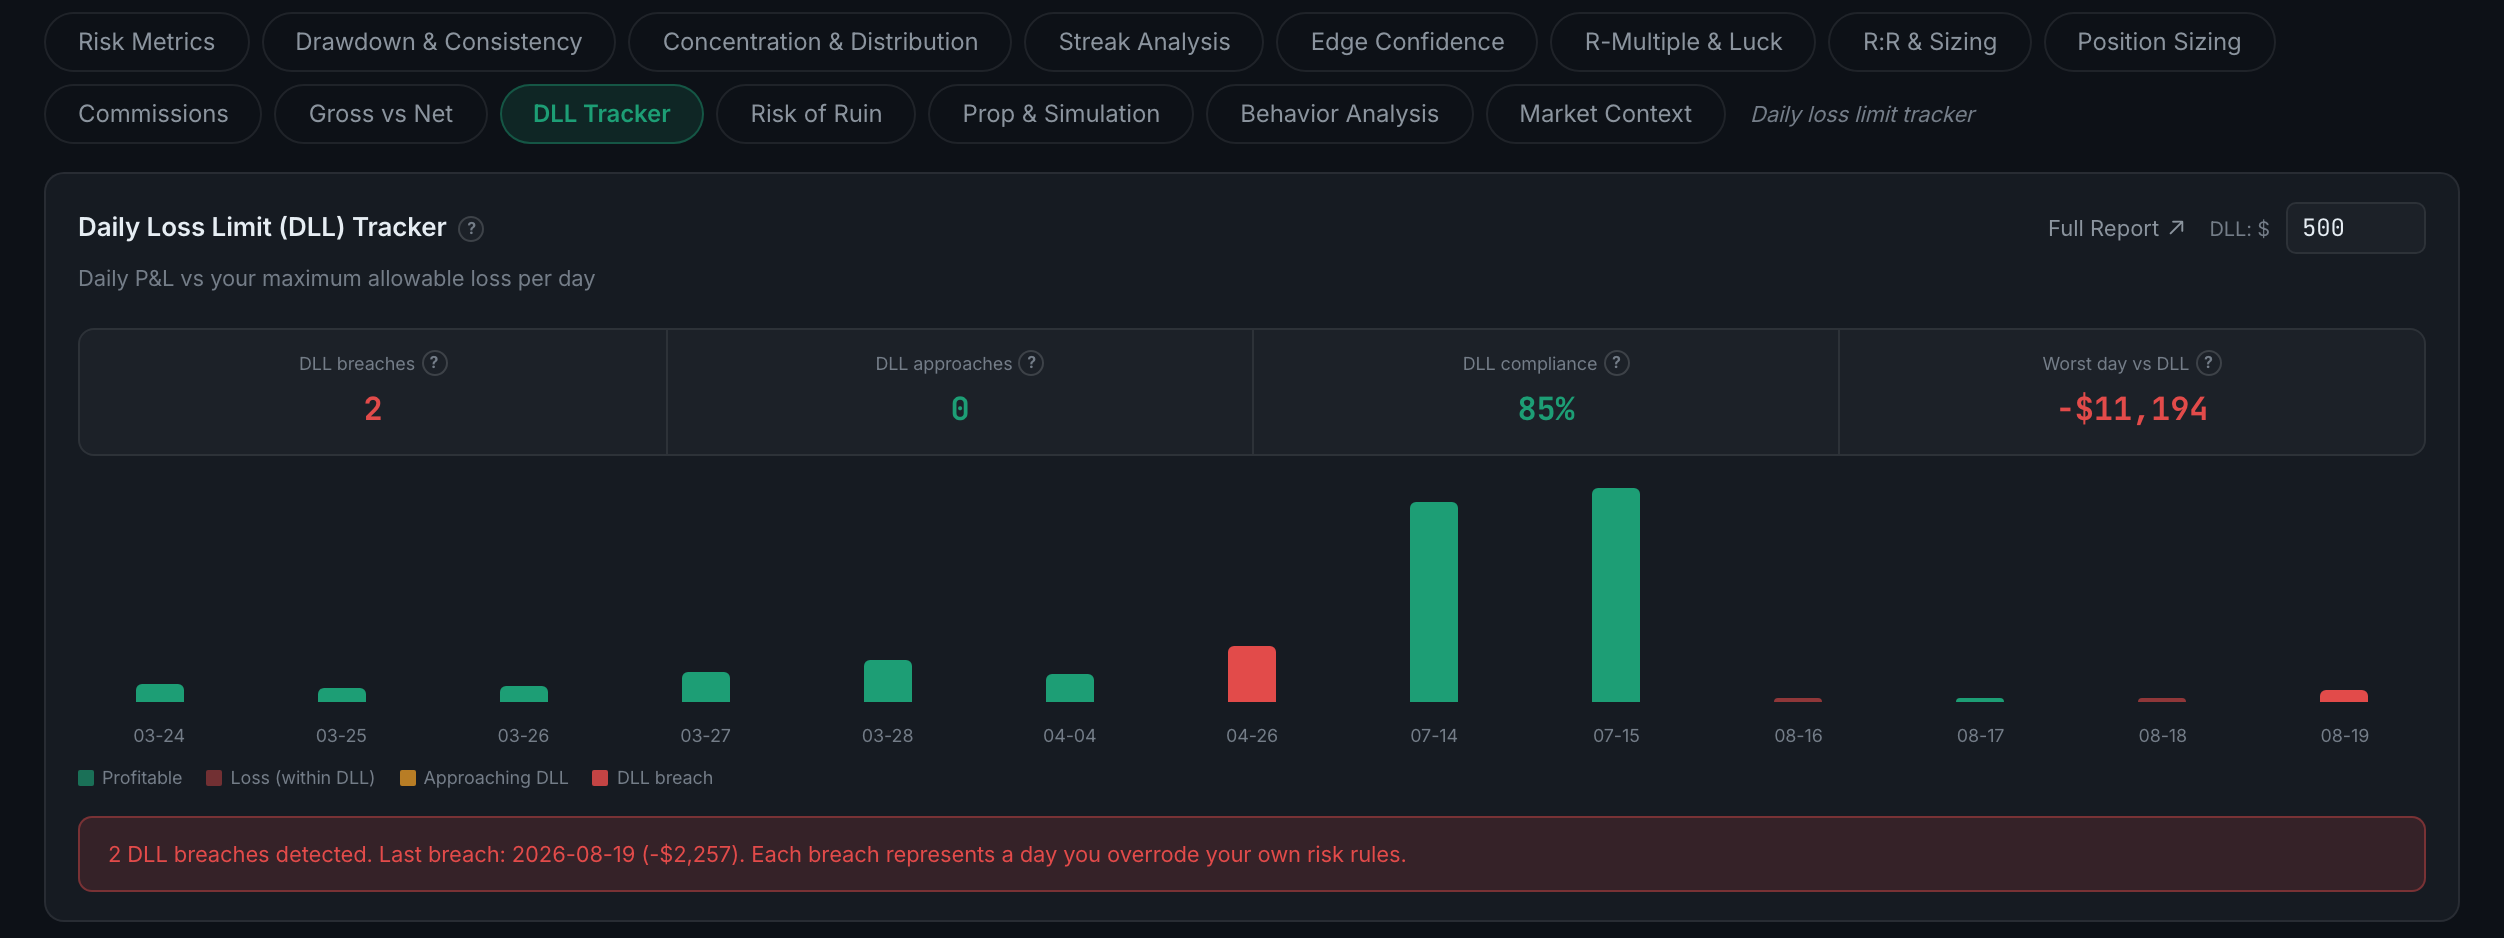
Task: Click the Approaching DLL legend swatch
Action: [408, 778]
